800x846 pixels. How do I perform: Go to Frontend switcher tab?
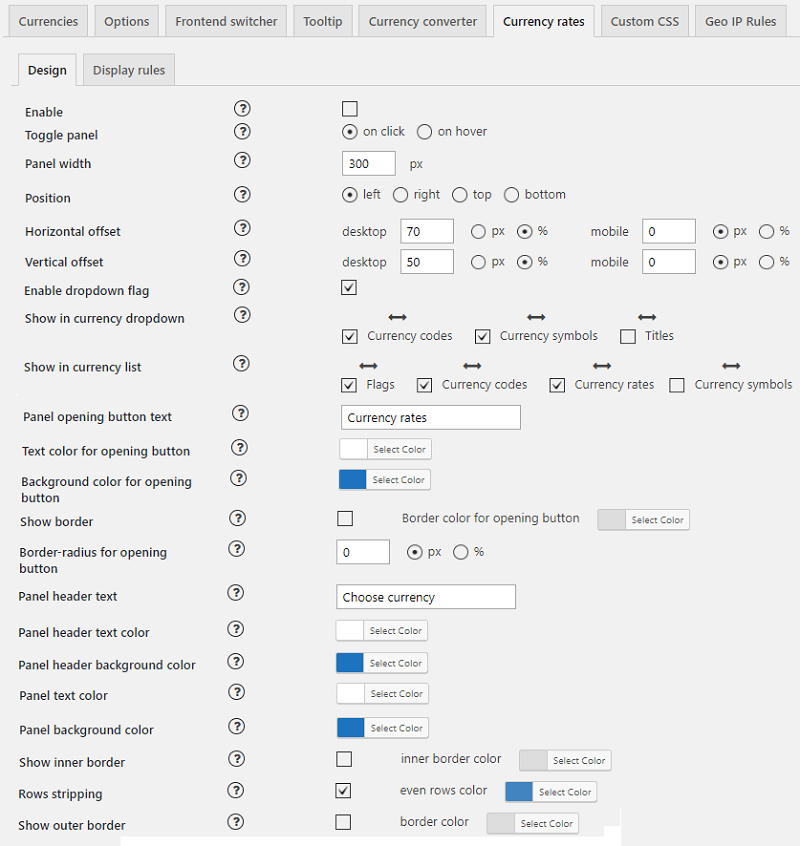[x=226, y=22]
